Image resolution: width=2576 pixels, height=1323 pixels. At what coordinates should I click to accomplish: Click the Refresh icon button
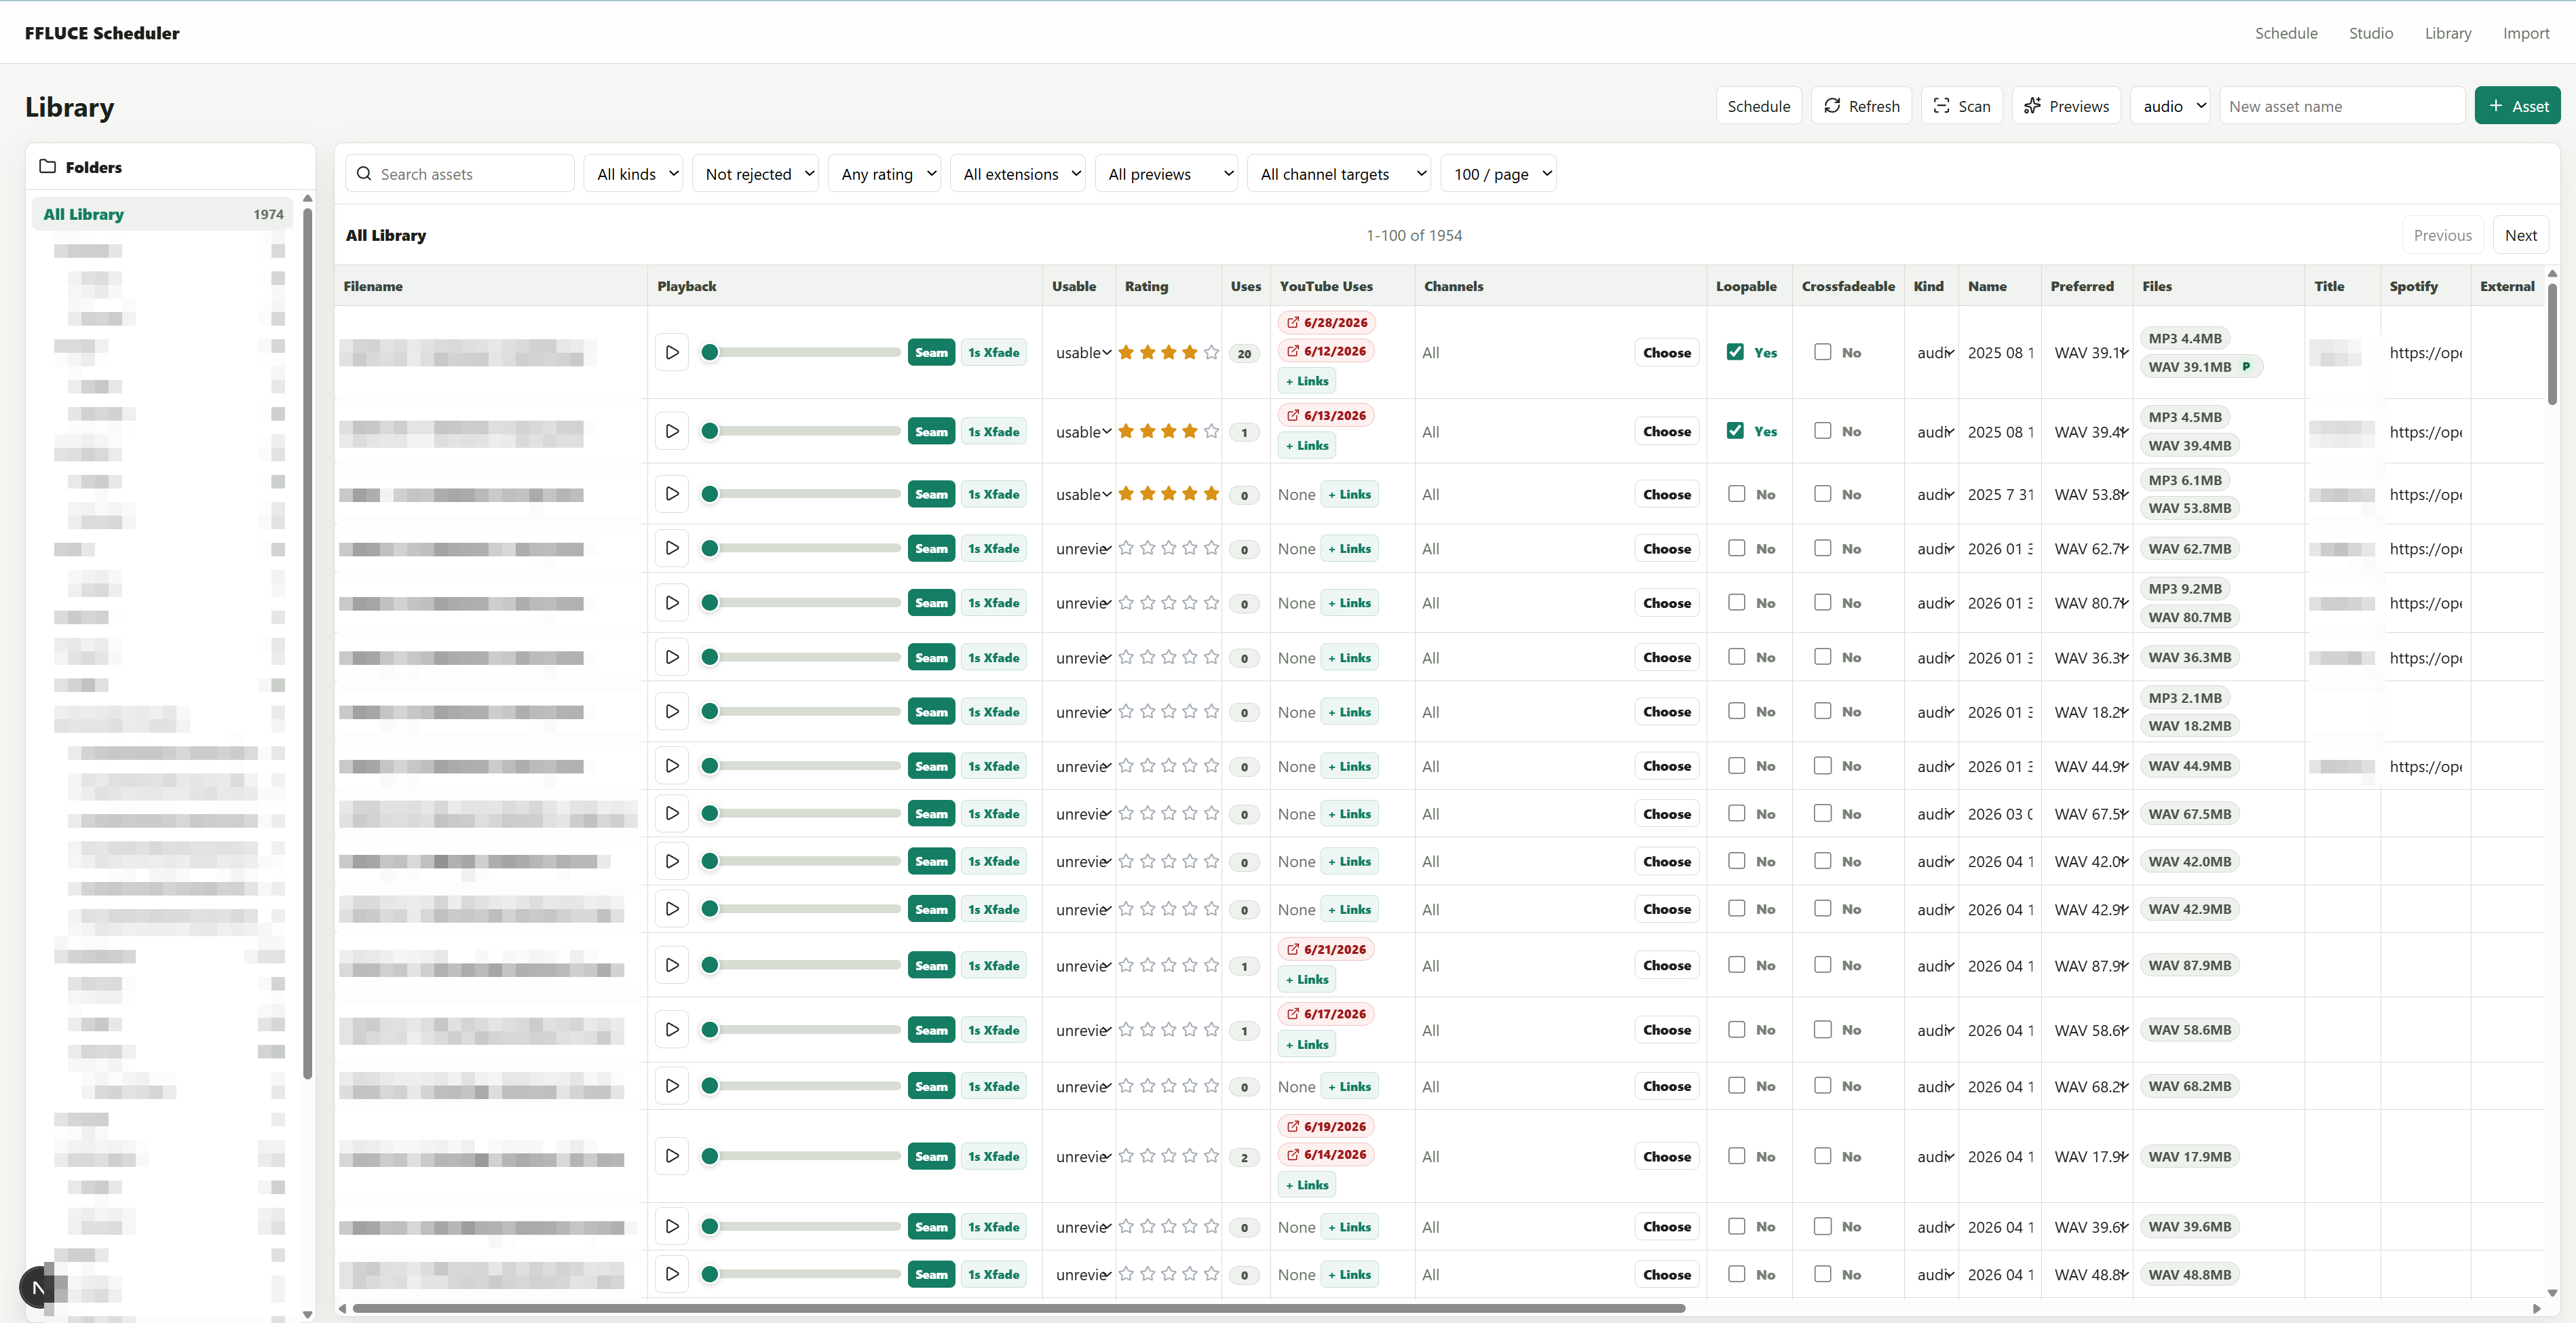point(1861,106)
